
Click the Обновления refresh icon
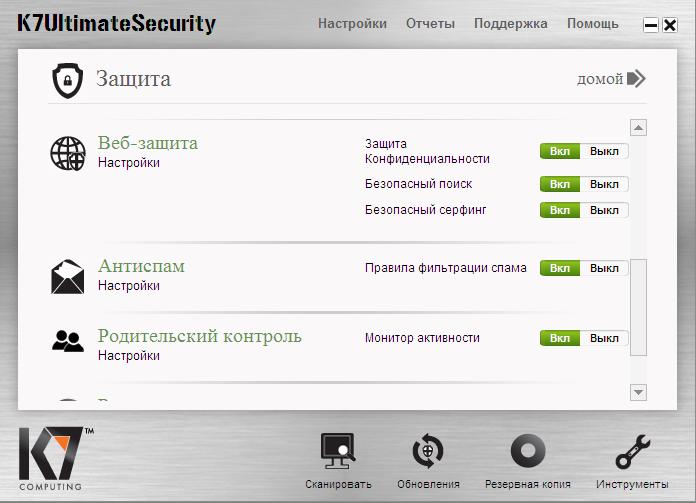tap(428, 451)
